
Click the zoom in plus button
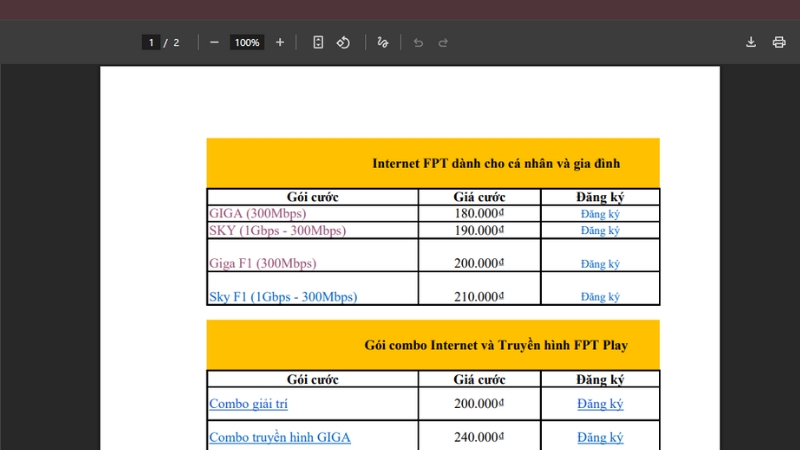[x=280, y=42]
